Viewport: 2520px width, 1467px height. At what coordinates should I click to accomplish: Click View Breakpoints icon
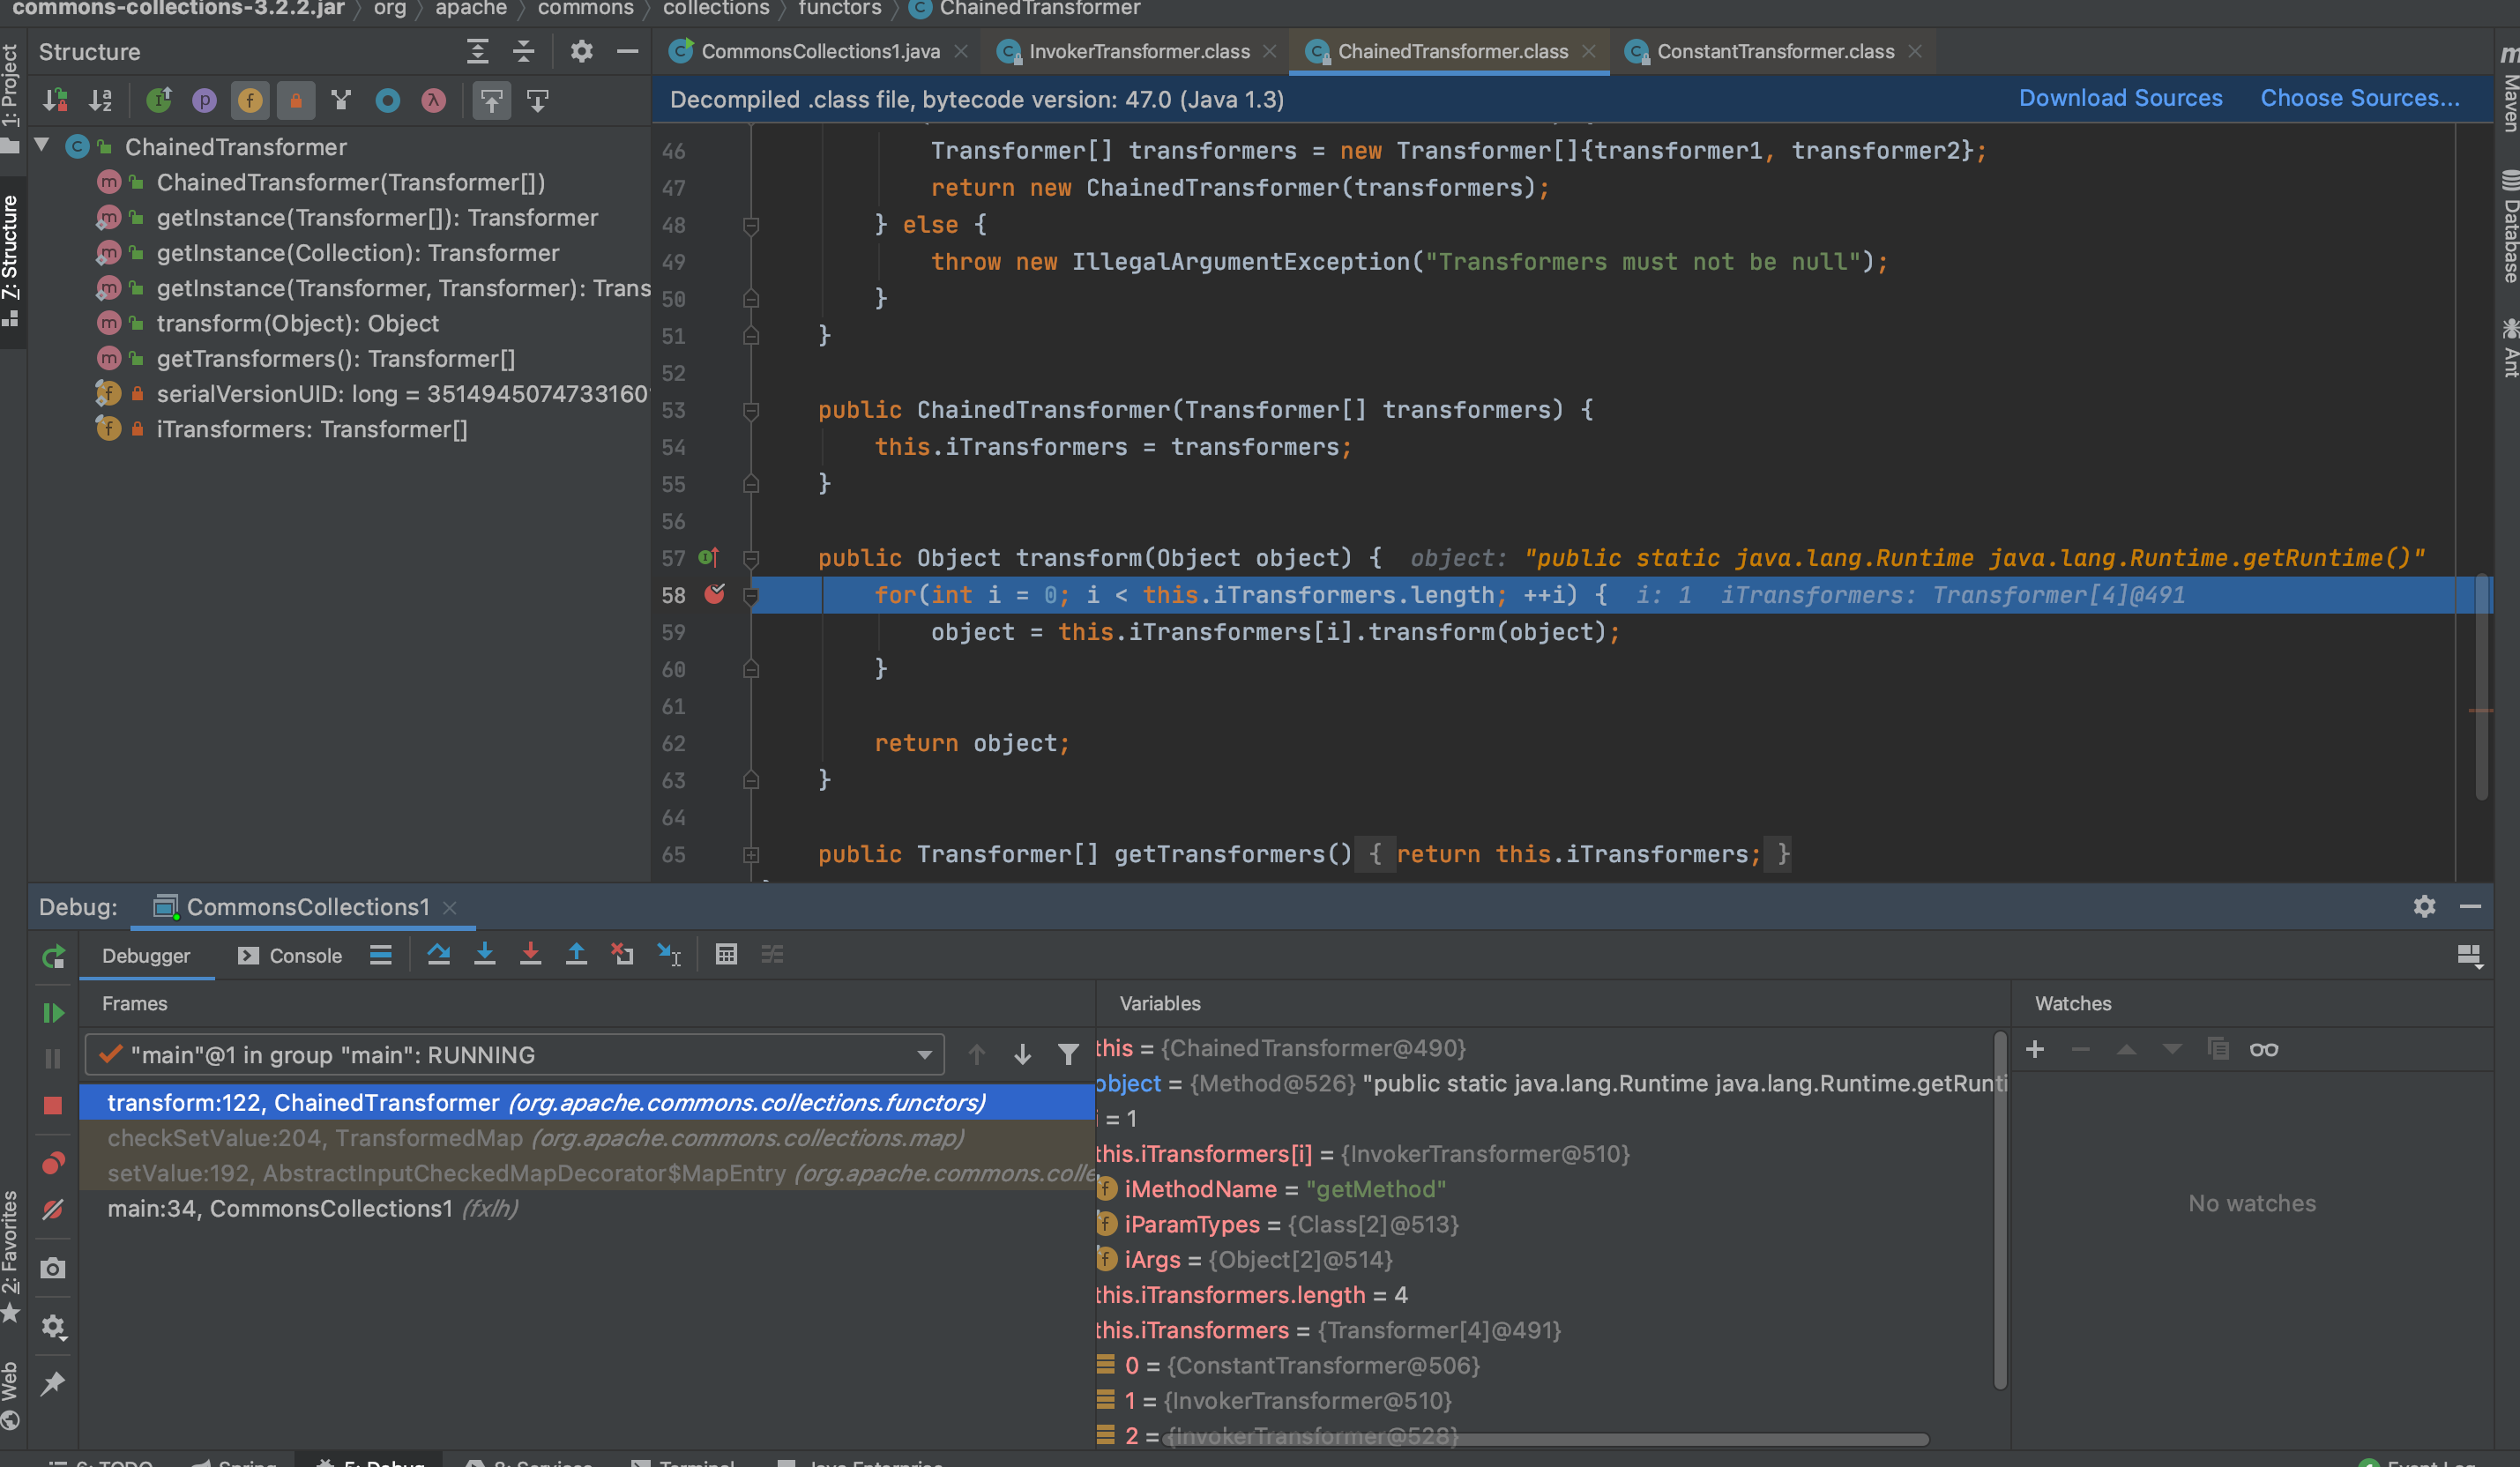tap(53, 1162)
